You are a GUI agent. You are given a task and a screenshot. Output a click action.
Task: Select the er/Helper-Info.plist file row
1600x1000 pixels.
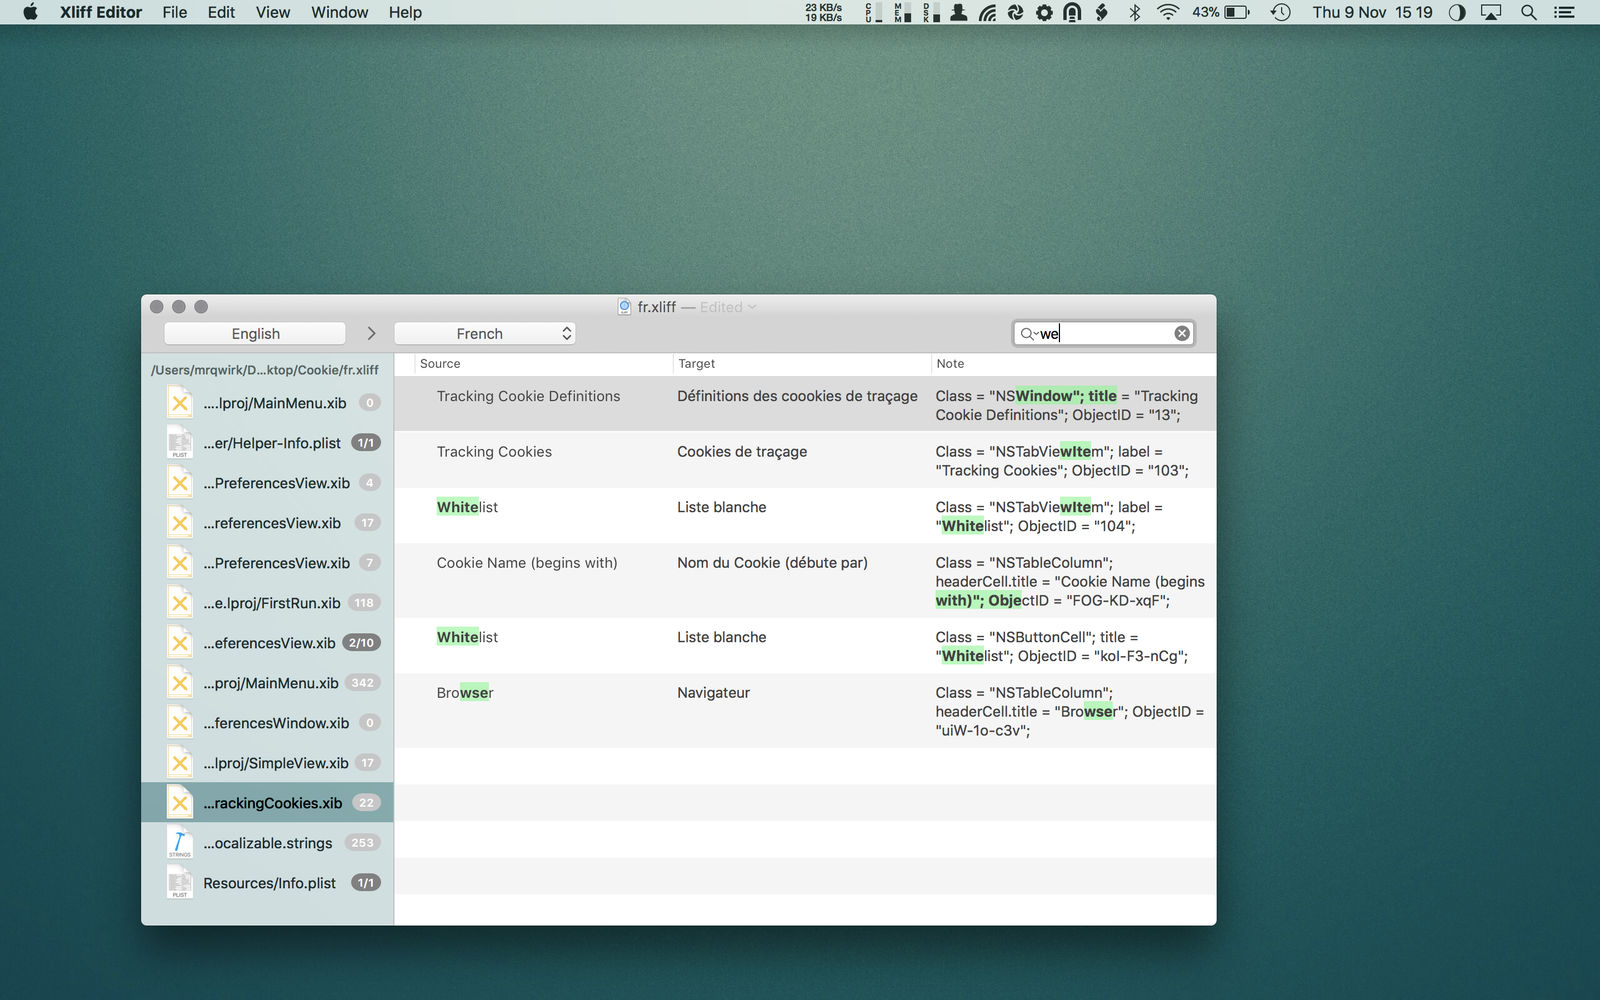(267, 443)
